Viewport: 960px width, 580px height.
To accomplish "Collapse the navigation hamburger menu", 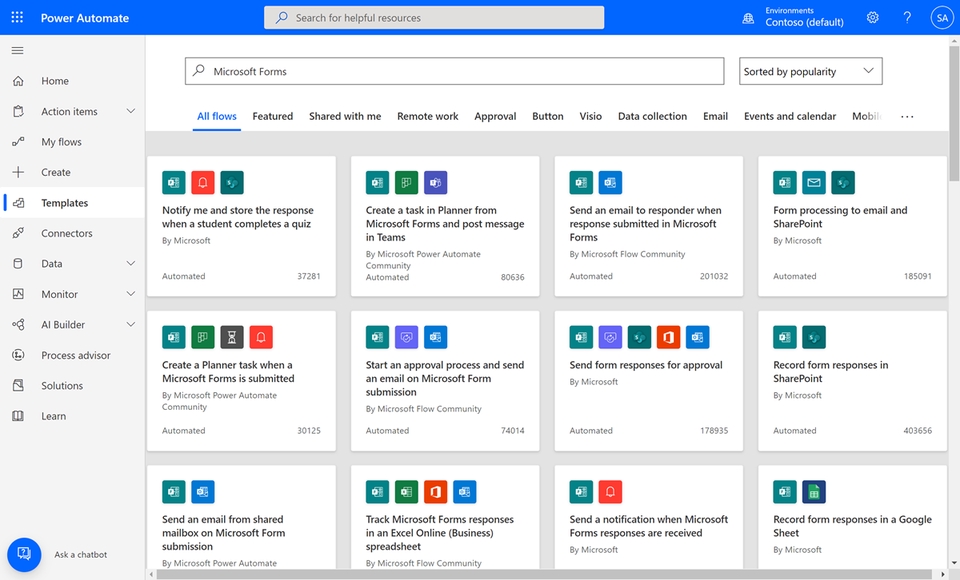I will (18, 50).
